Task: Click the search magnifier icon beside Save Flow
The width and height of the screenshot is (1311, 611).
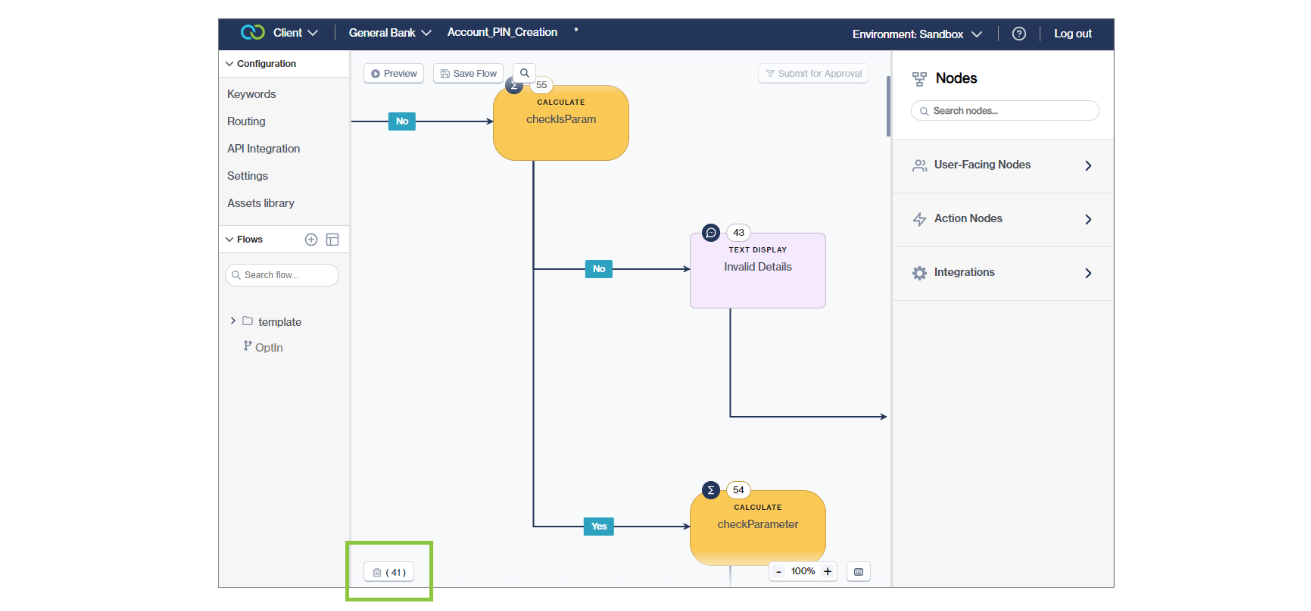Action: (524, 72)
